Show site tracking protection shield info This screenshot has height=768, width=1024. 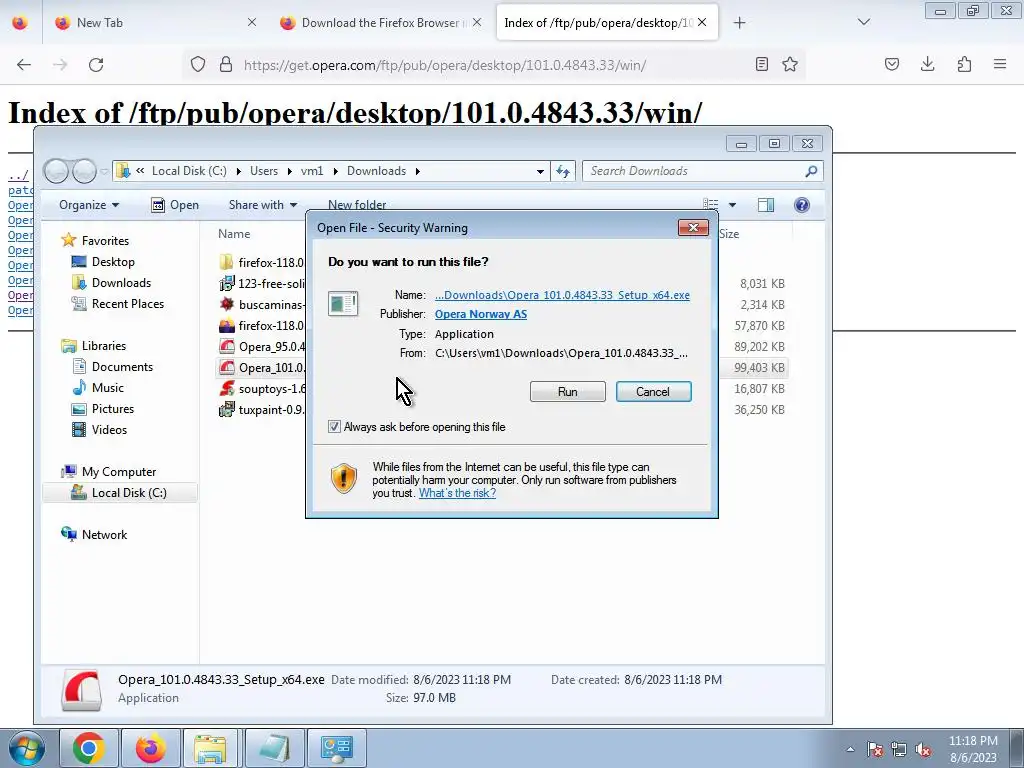pyautogui.click(x=198, y=64)
